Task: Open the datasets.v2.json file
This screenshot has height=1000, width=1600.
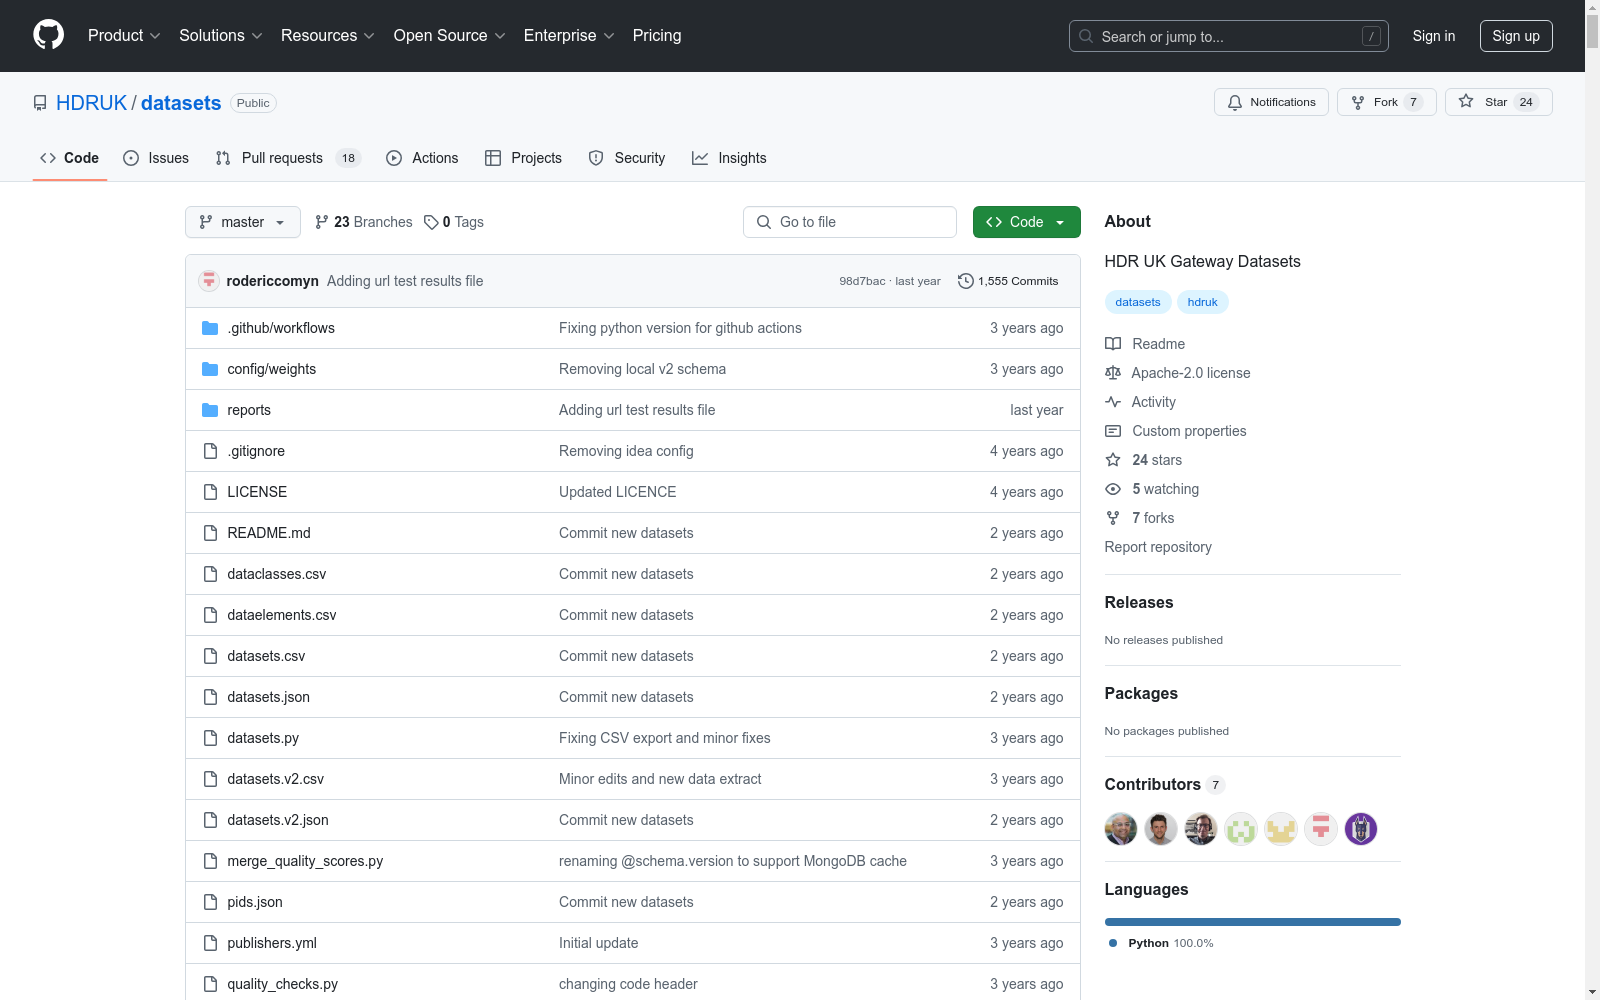Action: pyautogui.click(x=278, y=820)
